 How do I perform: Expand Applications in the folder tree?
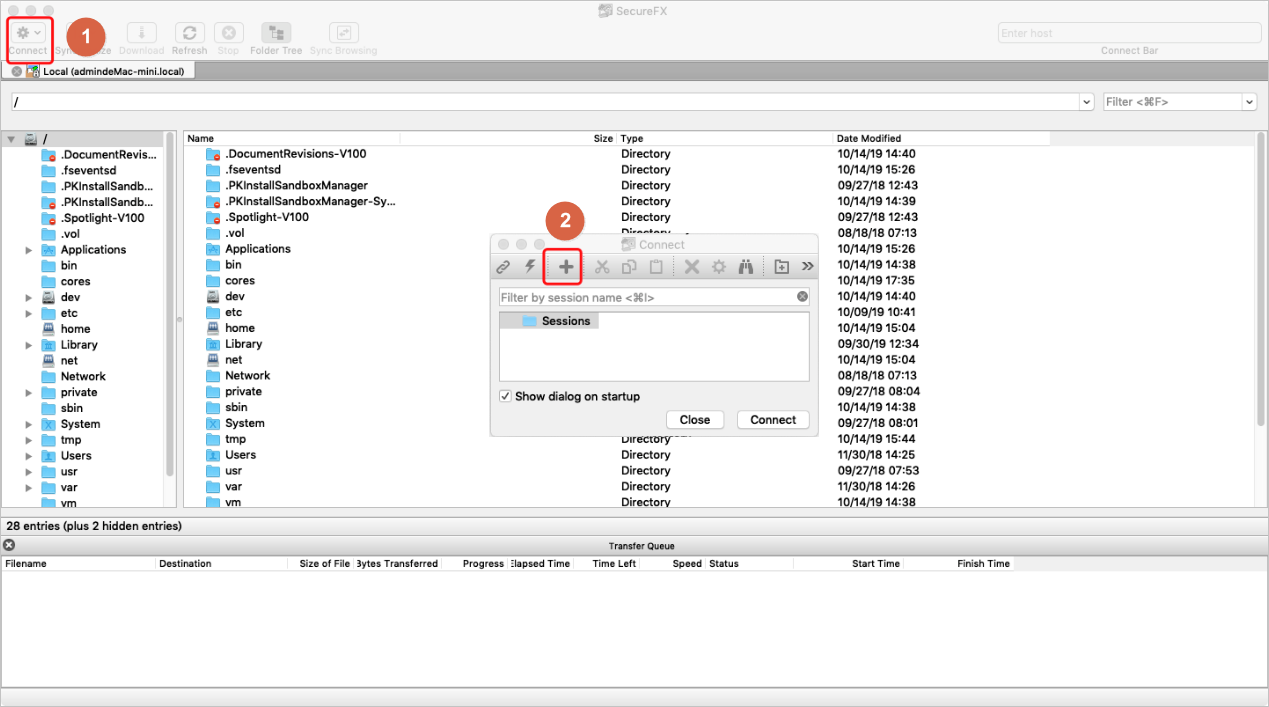point(29,250)
